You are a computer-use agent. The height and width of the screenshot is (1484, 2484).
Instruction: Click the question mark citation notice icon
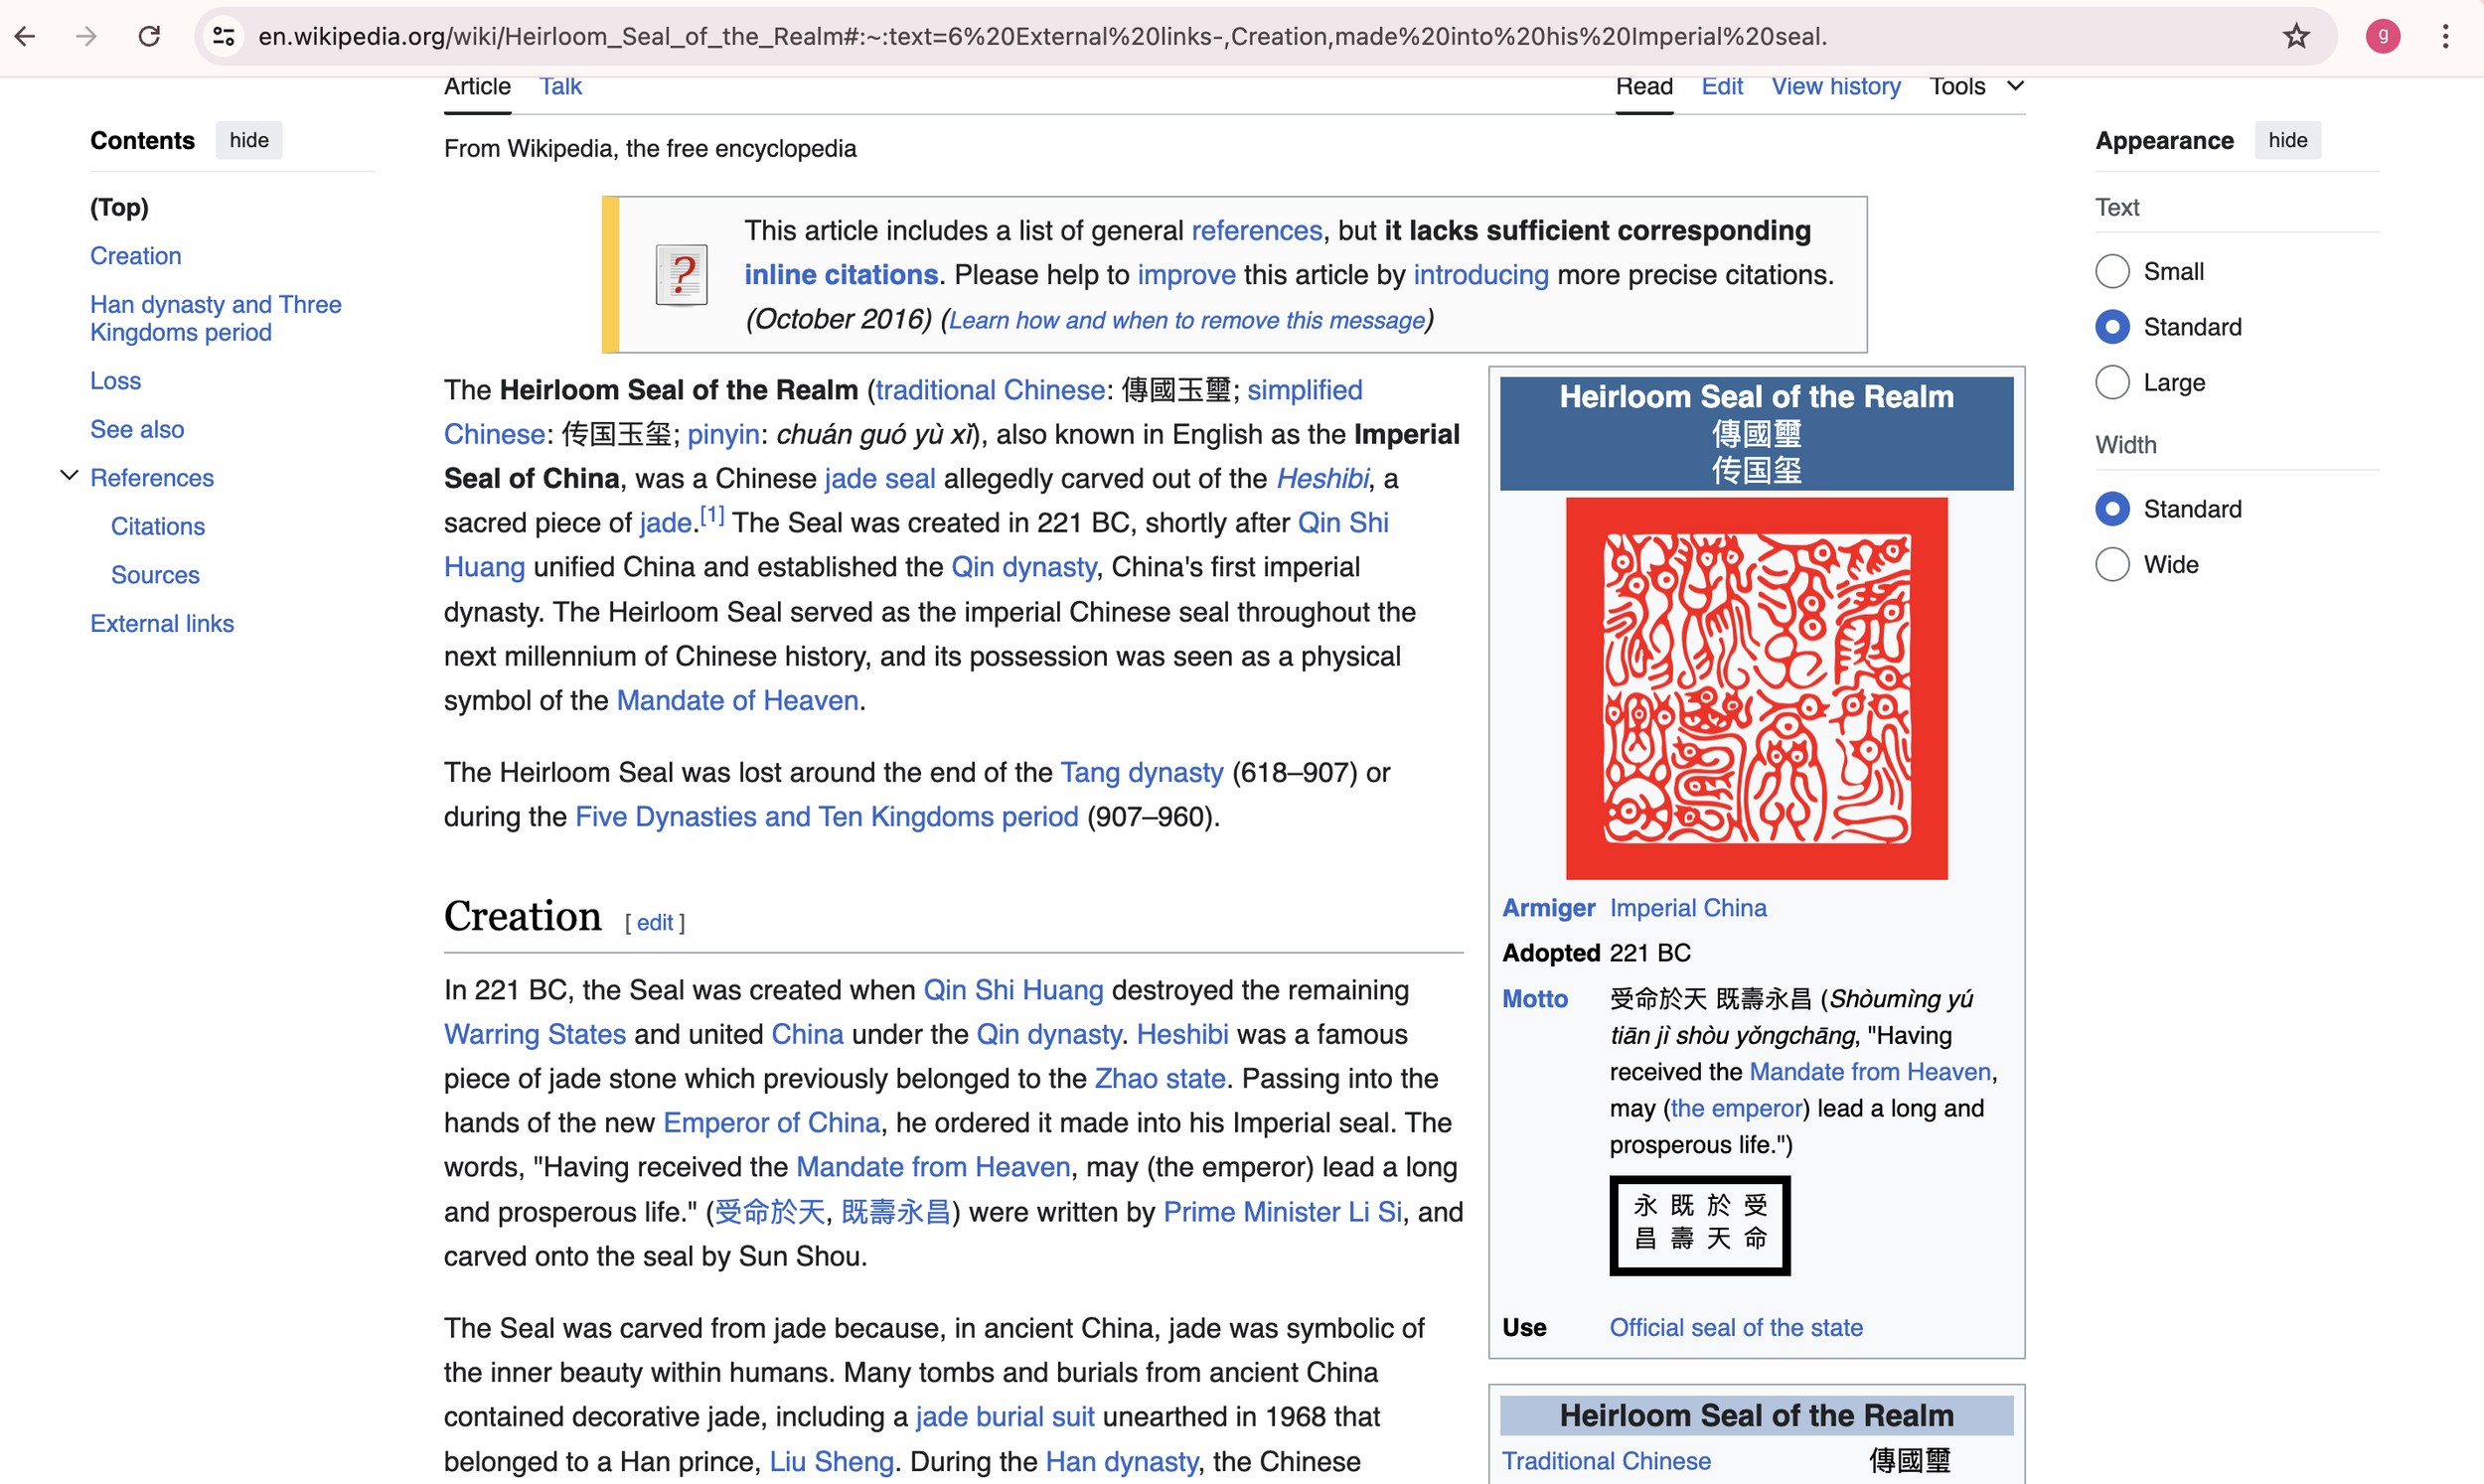point(682,275)
